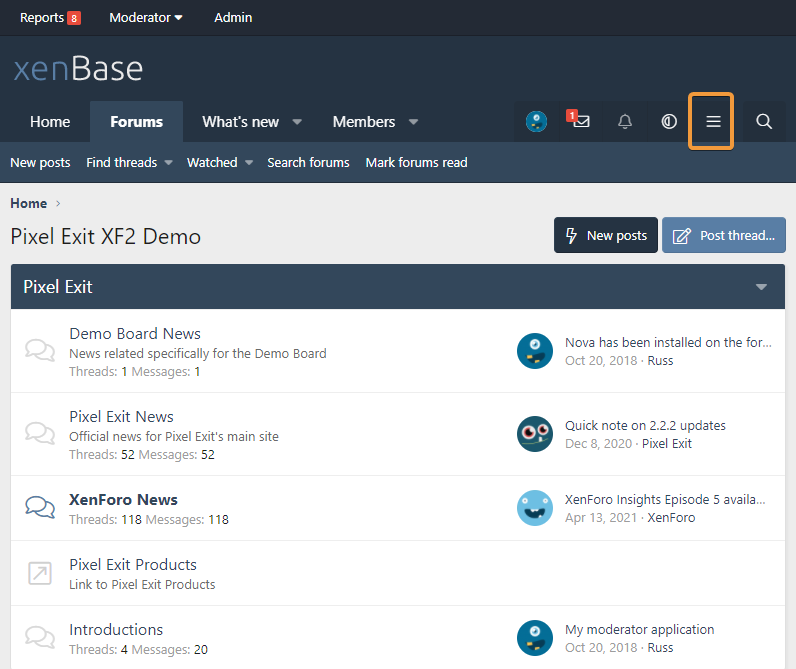The height and width of the screenshot is (669, 796).
Task: Open the Pixel Exit News forum
Action: tap(121, 417)
